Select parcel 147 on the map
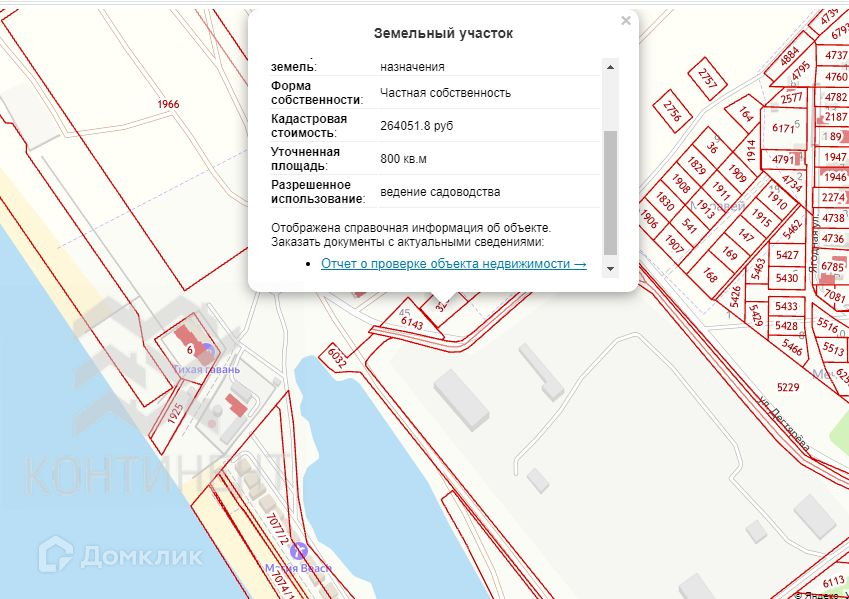This screenshot has height=599, width=849. 746,235
